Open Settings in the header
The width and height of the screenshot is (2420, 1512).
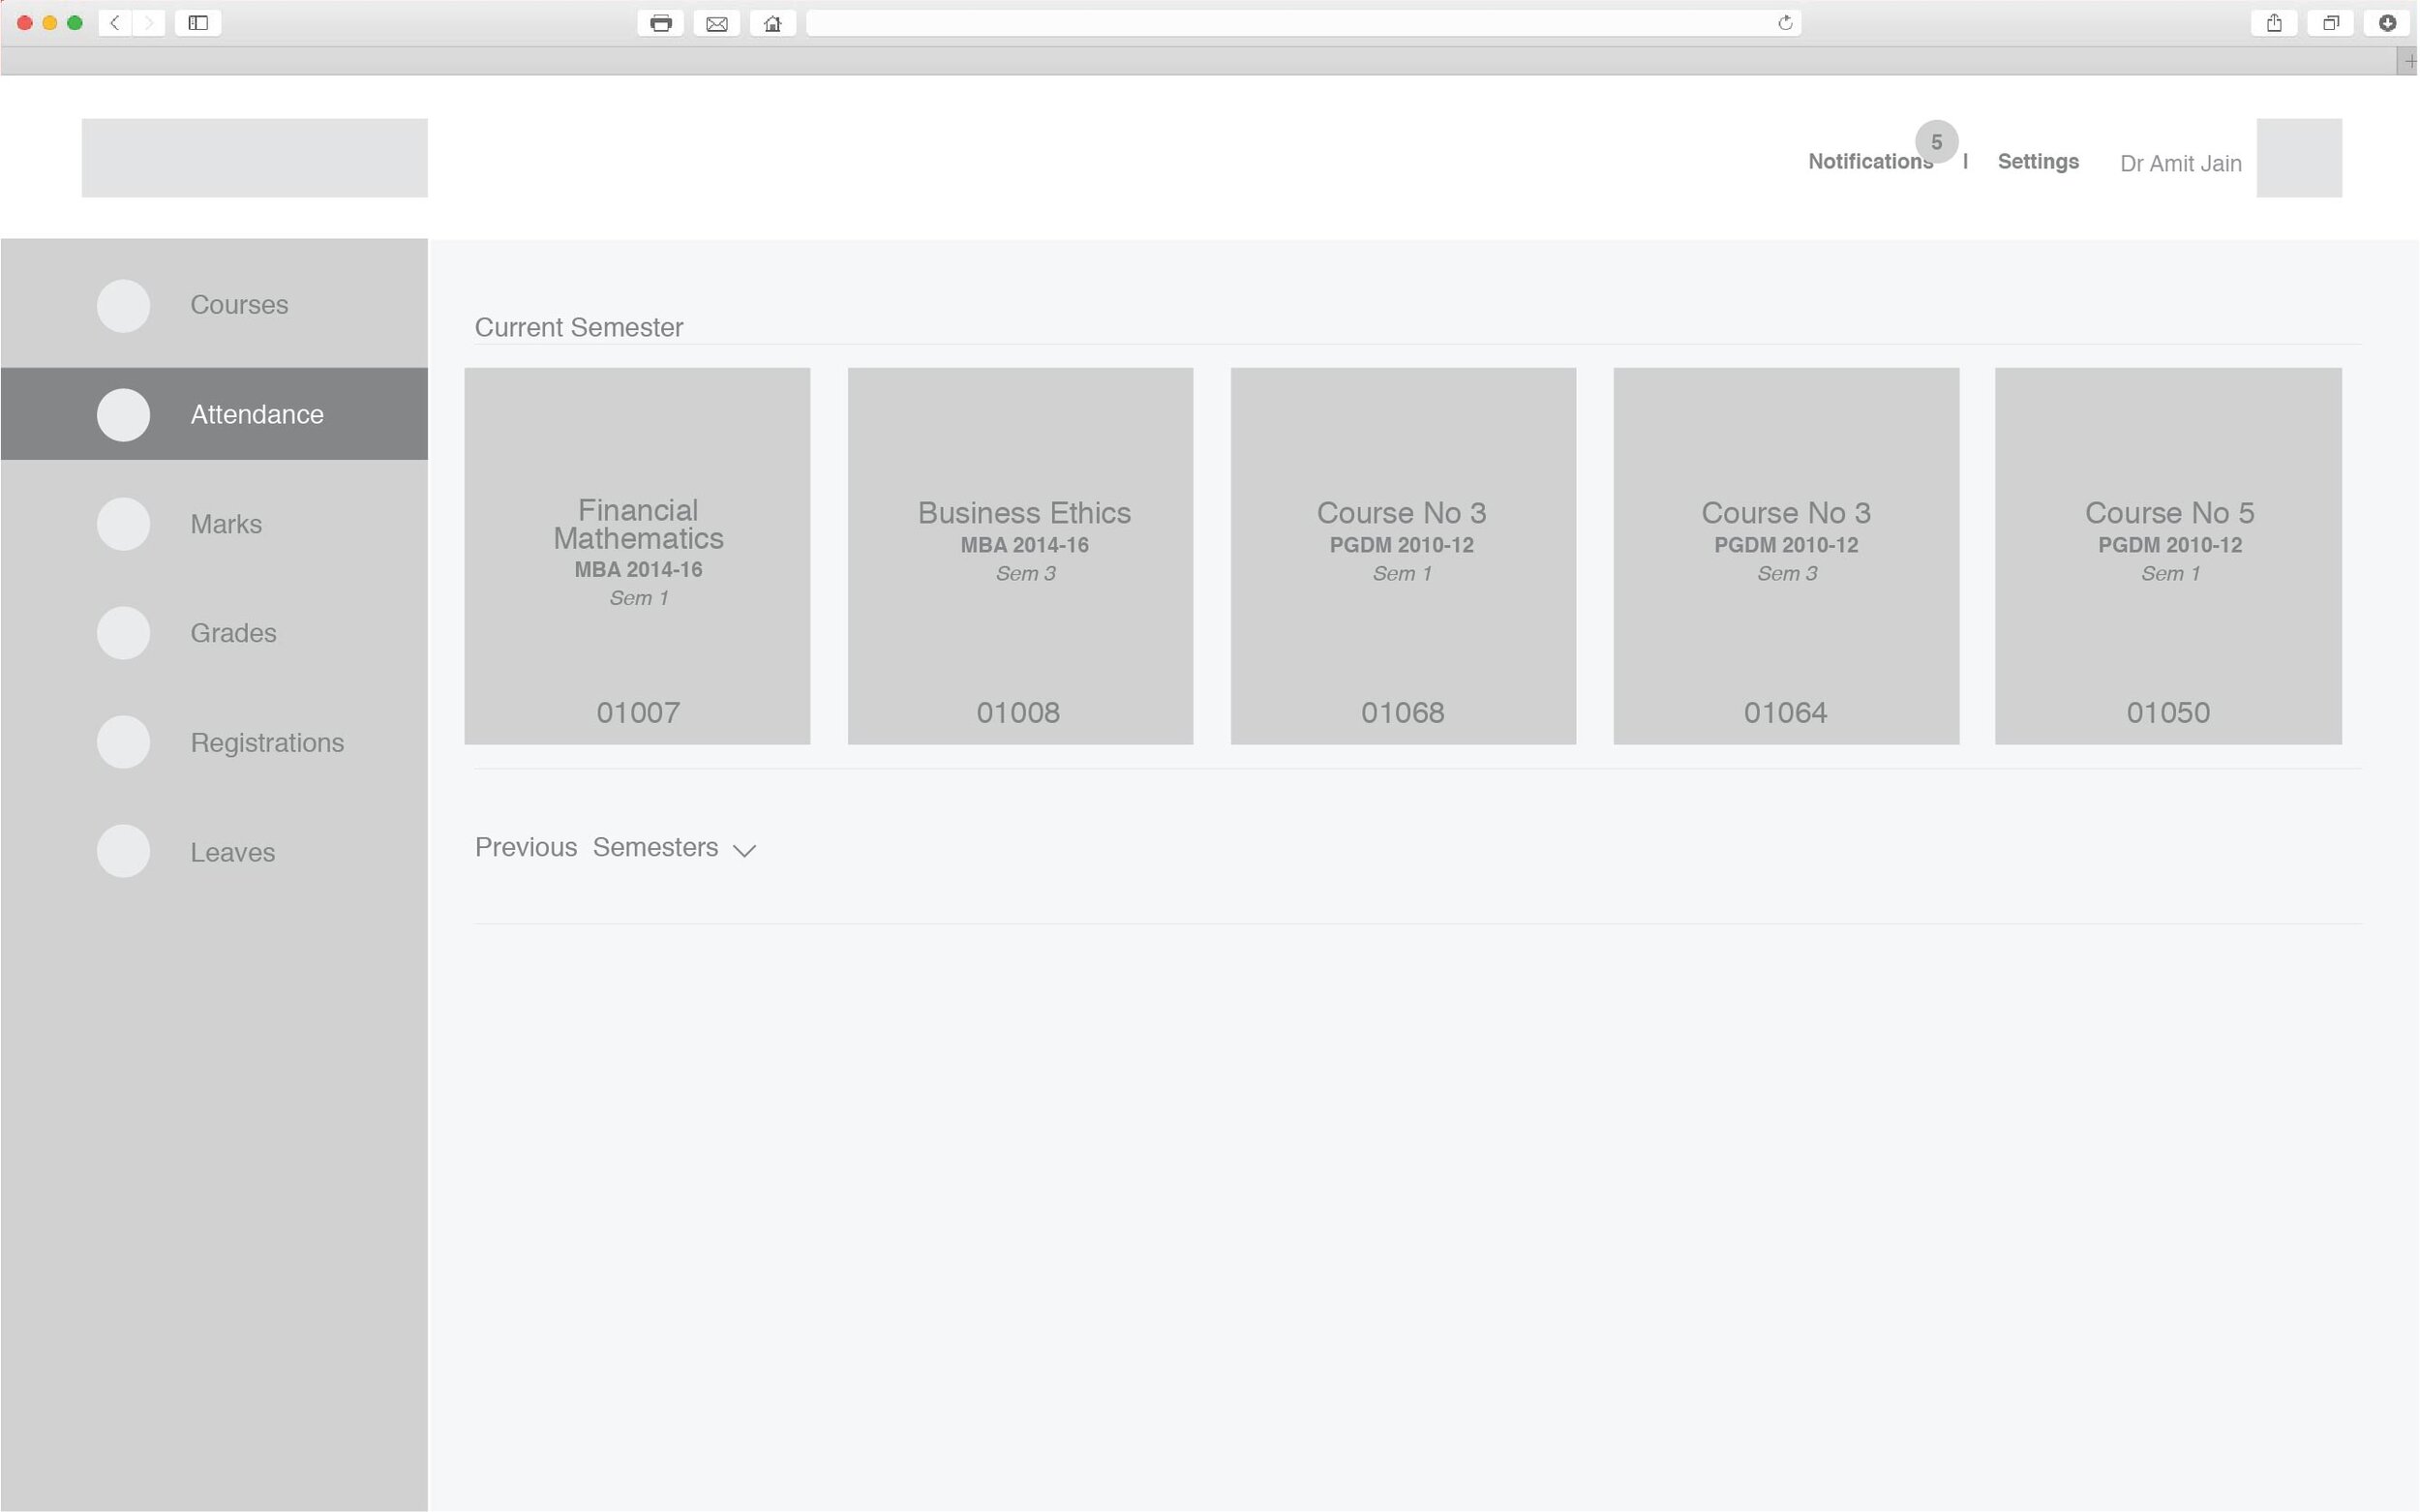point(2037,162)
